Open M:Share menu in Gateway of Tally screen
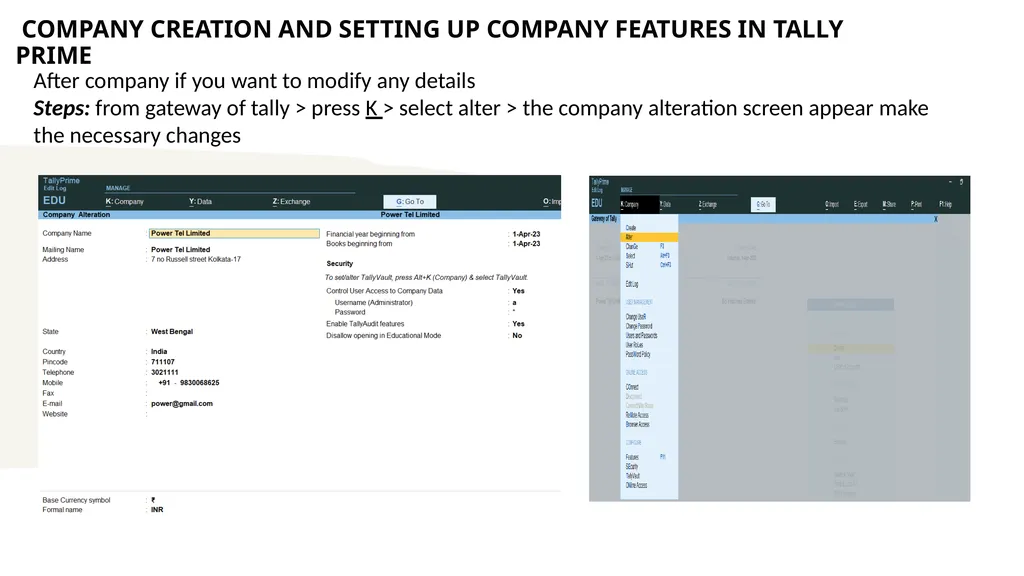 (889, 204)
